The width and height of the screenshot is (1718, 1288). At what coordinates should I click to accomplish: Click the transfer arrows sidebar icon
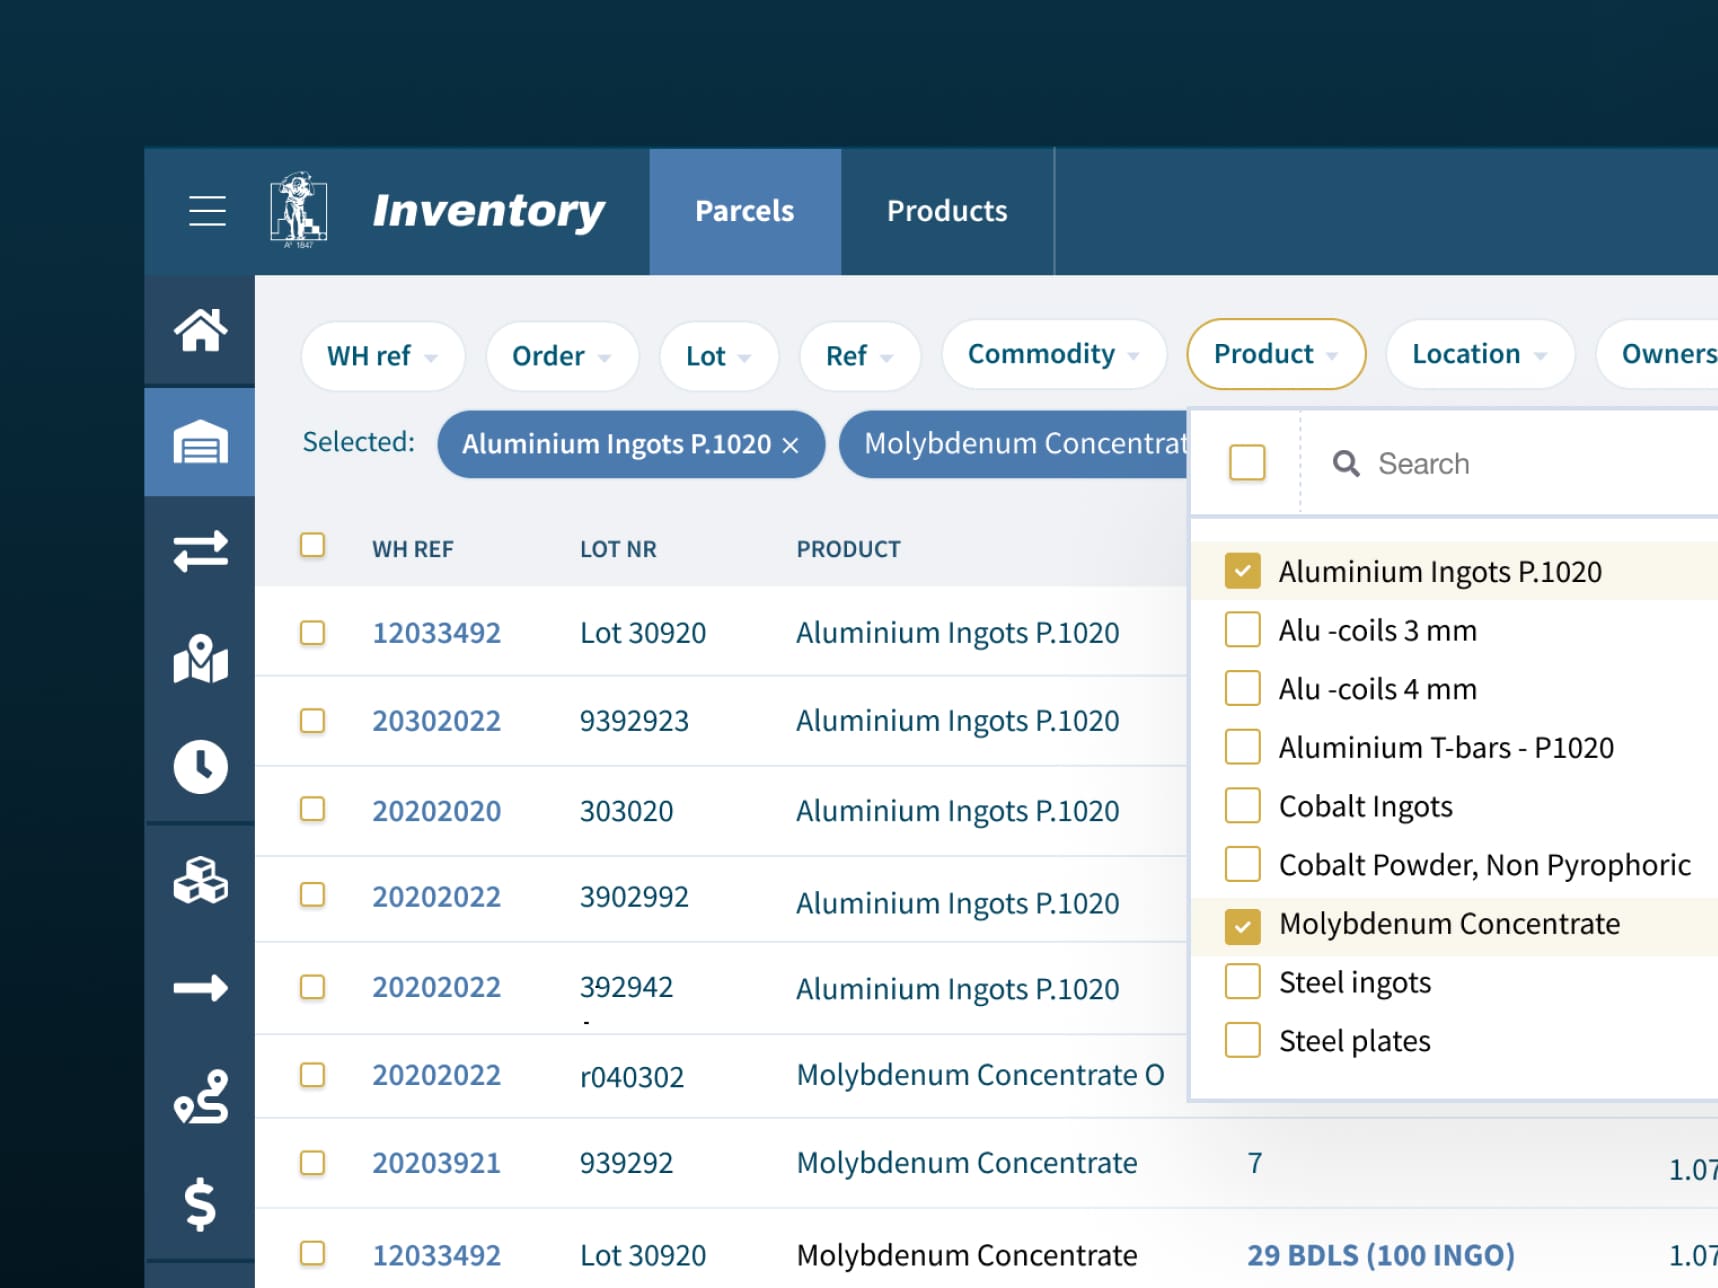tap(200, 551)
